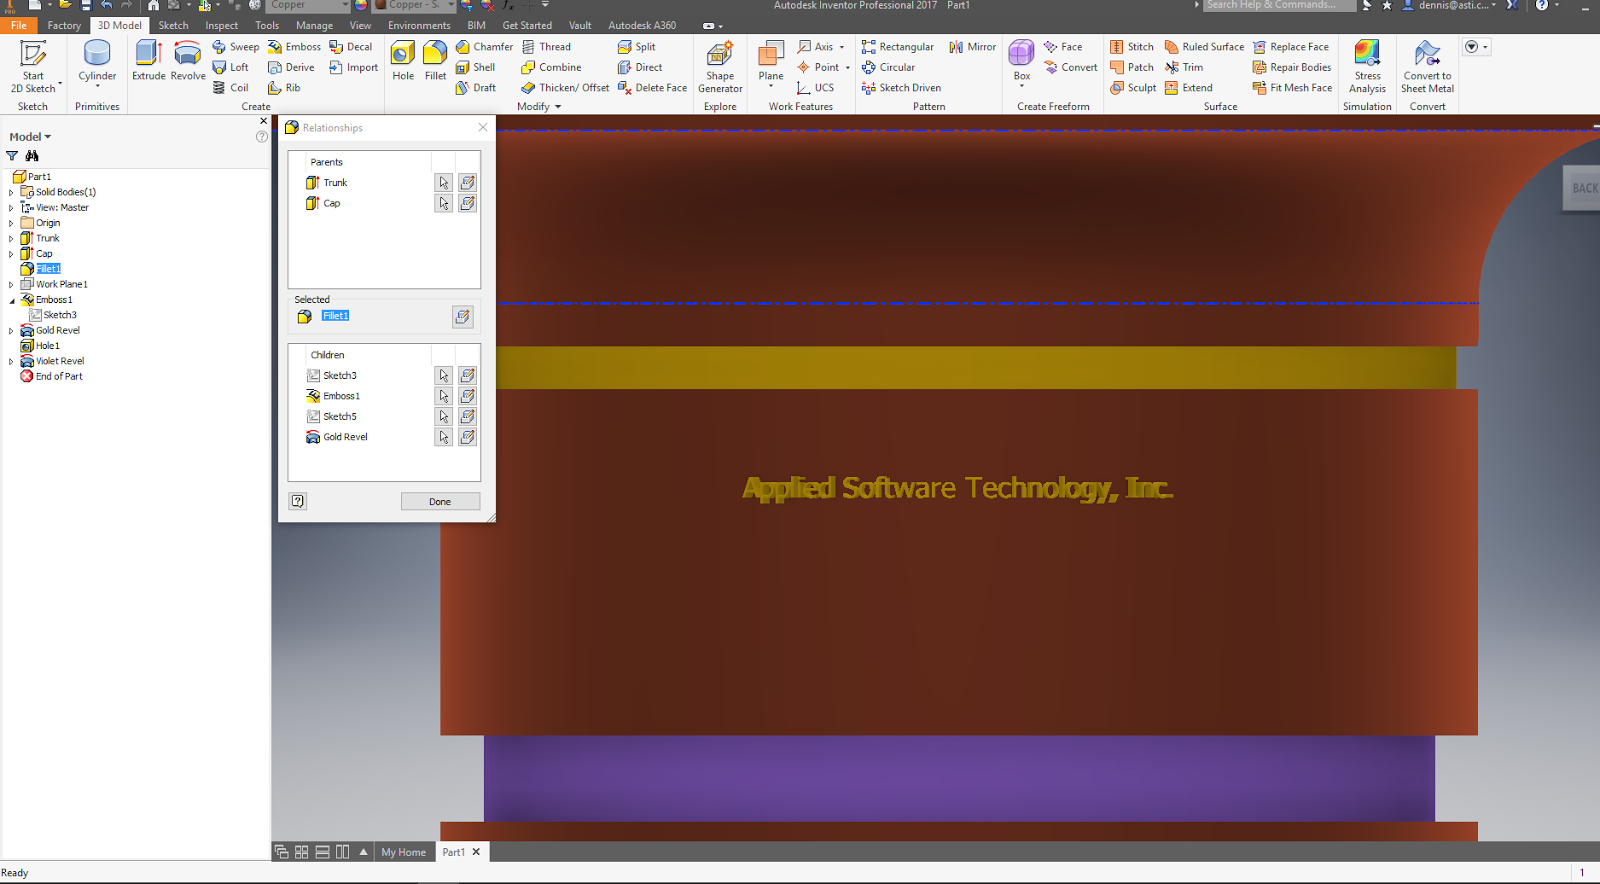The height and width of the screenshot is (884, 1600).
Task: Open the Model browser dropdown
Action: point(30,137)
